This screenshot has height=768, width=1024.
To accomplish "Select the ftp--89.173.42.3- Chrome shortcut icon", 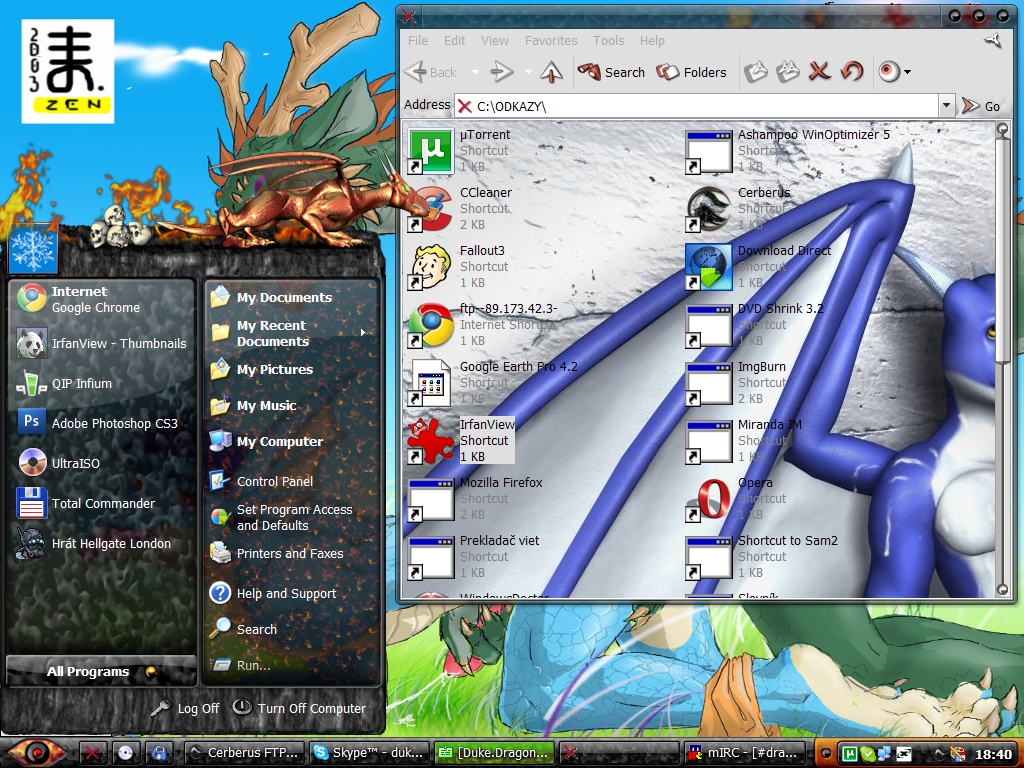I will pyautogui.click(x=430, y=325).
